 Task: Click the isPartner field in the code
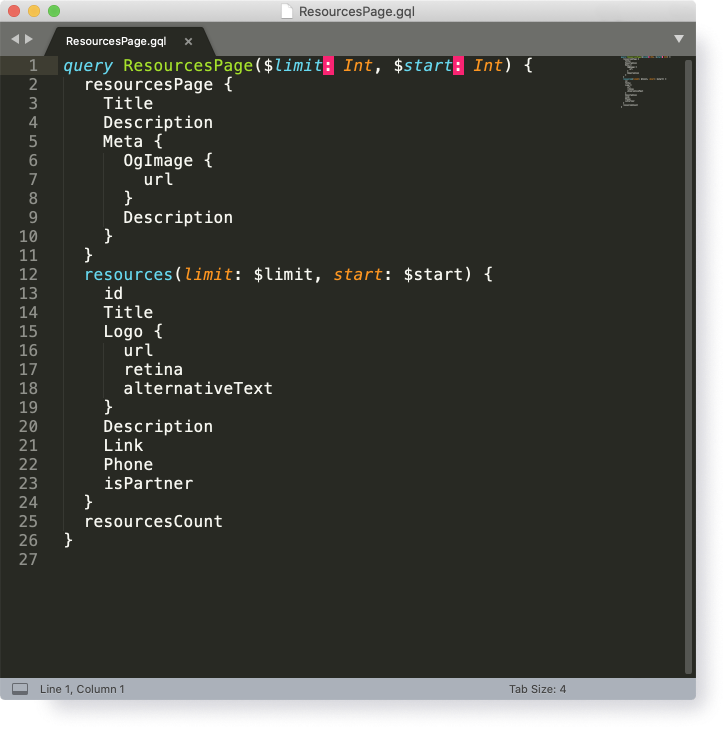click(x=148, y=483)
